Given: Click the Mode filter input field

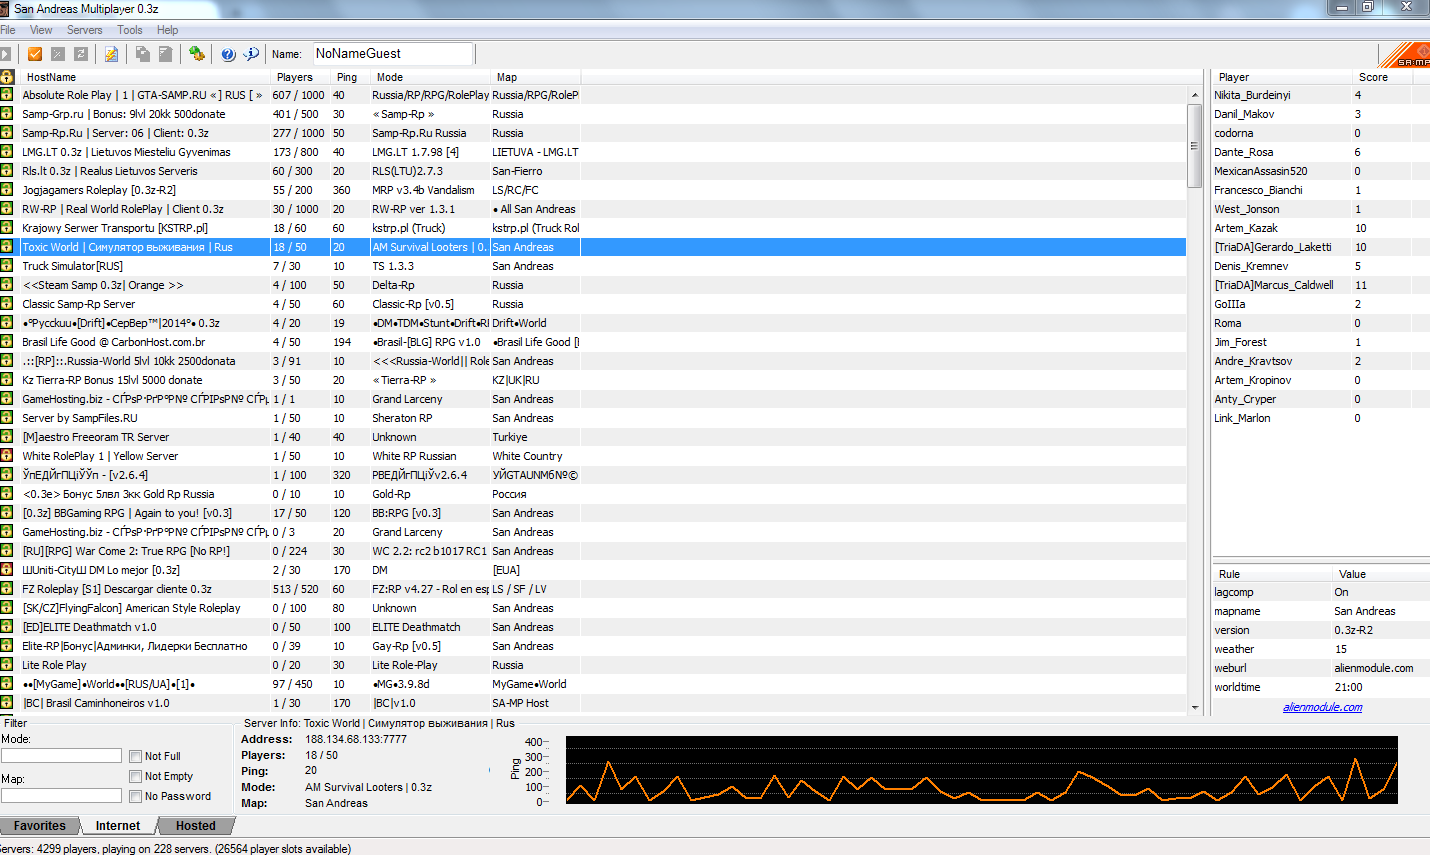Looking at the screenshot, I should click(61, 756).
